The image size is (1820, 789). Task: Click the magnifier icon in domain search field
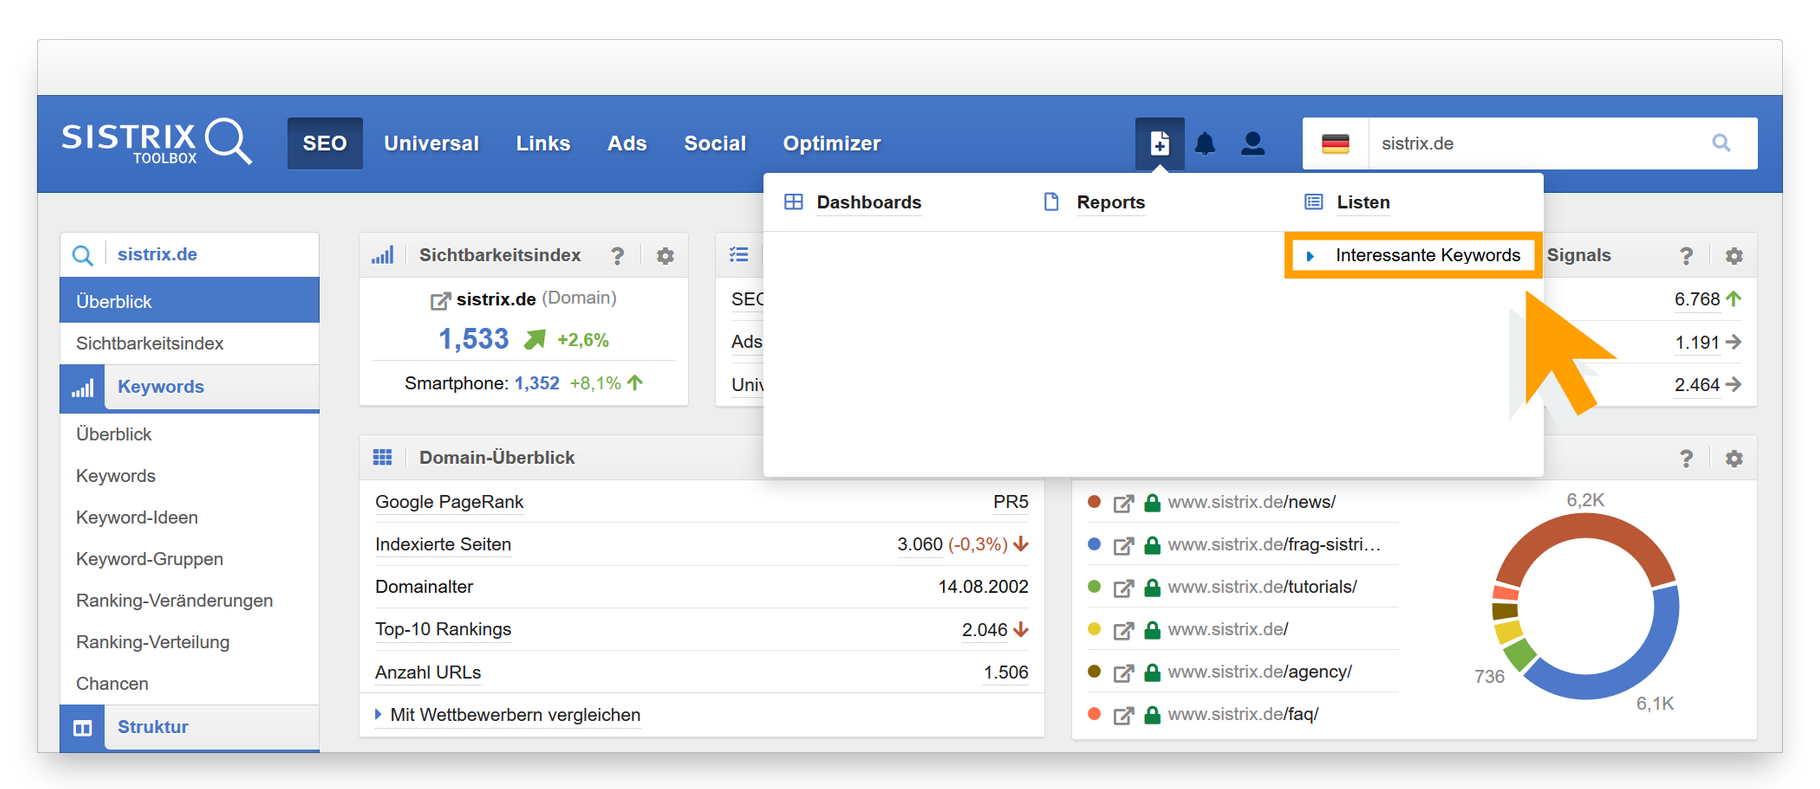pyautogui.click(x=1720, y=143)
